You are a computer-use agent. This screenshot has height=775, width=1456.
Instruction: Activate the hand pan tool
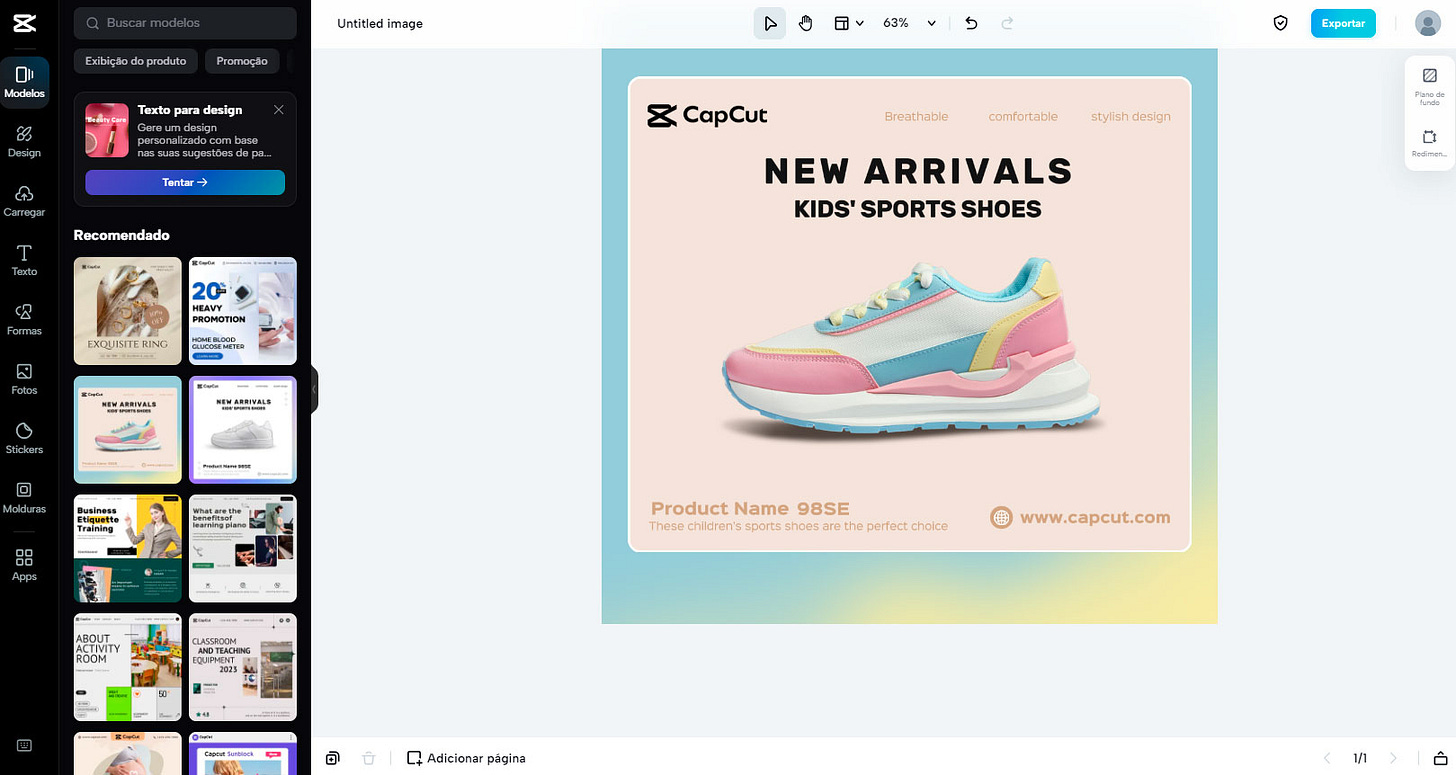point(806,23)
